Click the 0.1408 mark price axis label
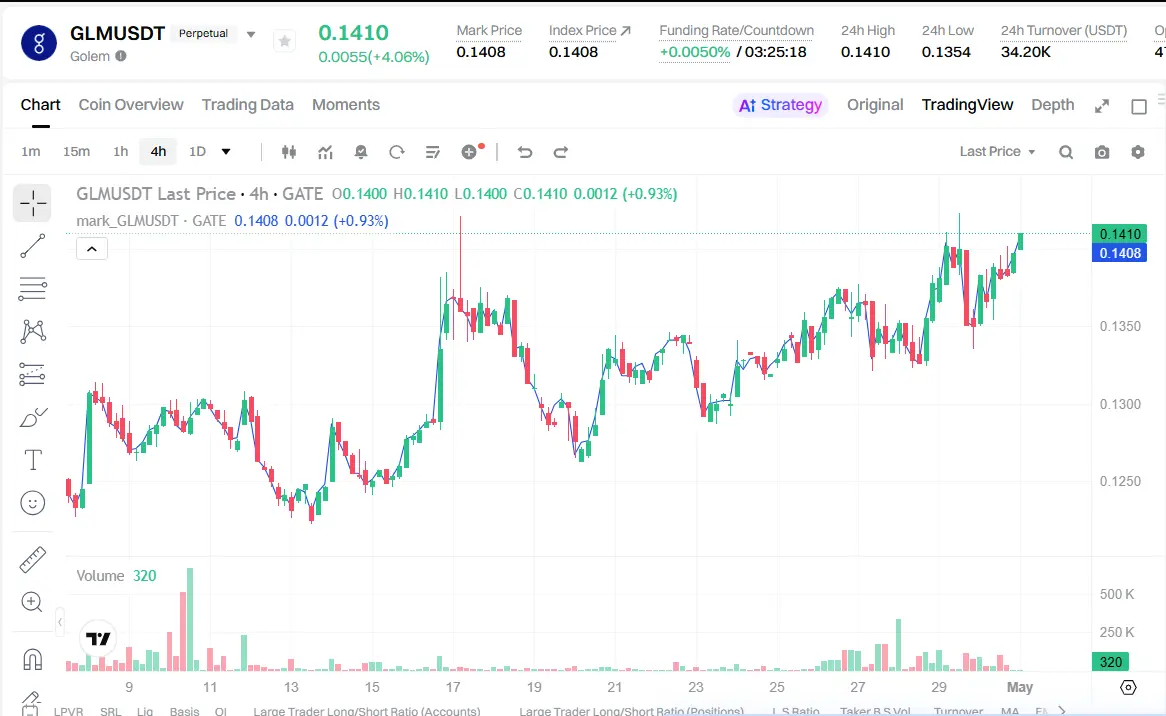This screenshot has width=1166, height=716. coord(1119,253)
